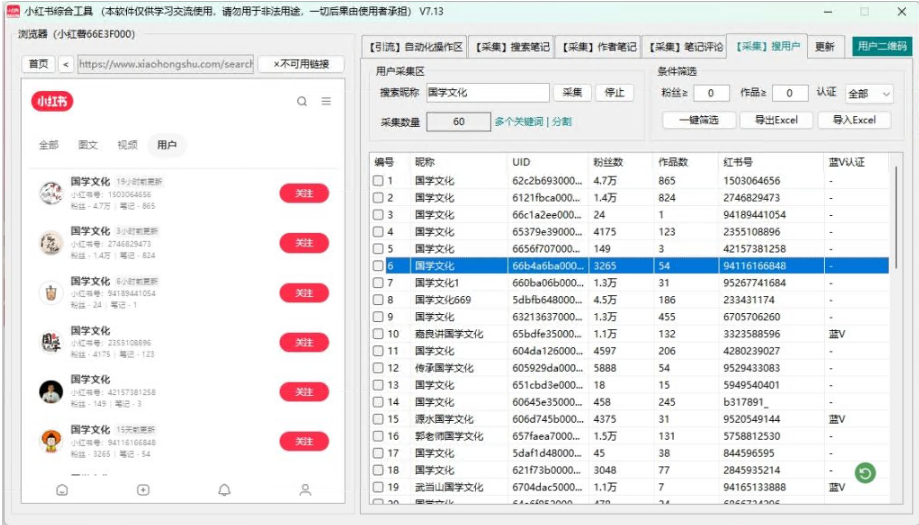This screenshot has width=919, height=525.
Task: Click the 采集 button
Action: point(572,93)
